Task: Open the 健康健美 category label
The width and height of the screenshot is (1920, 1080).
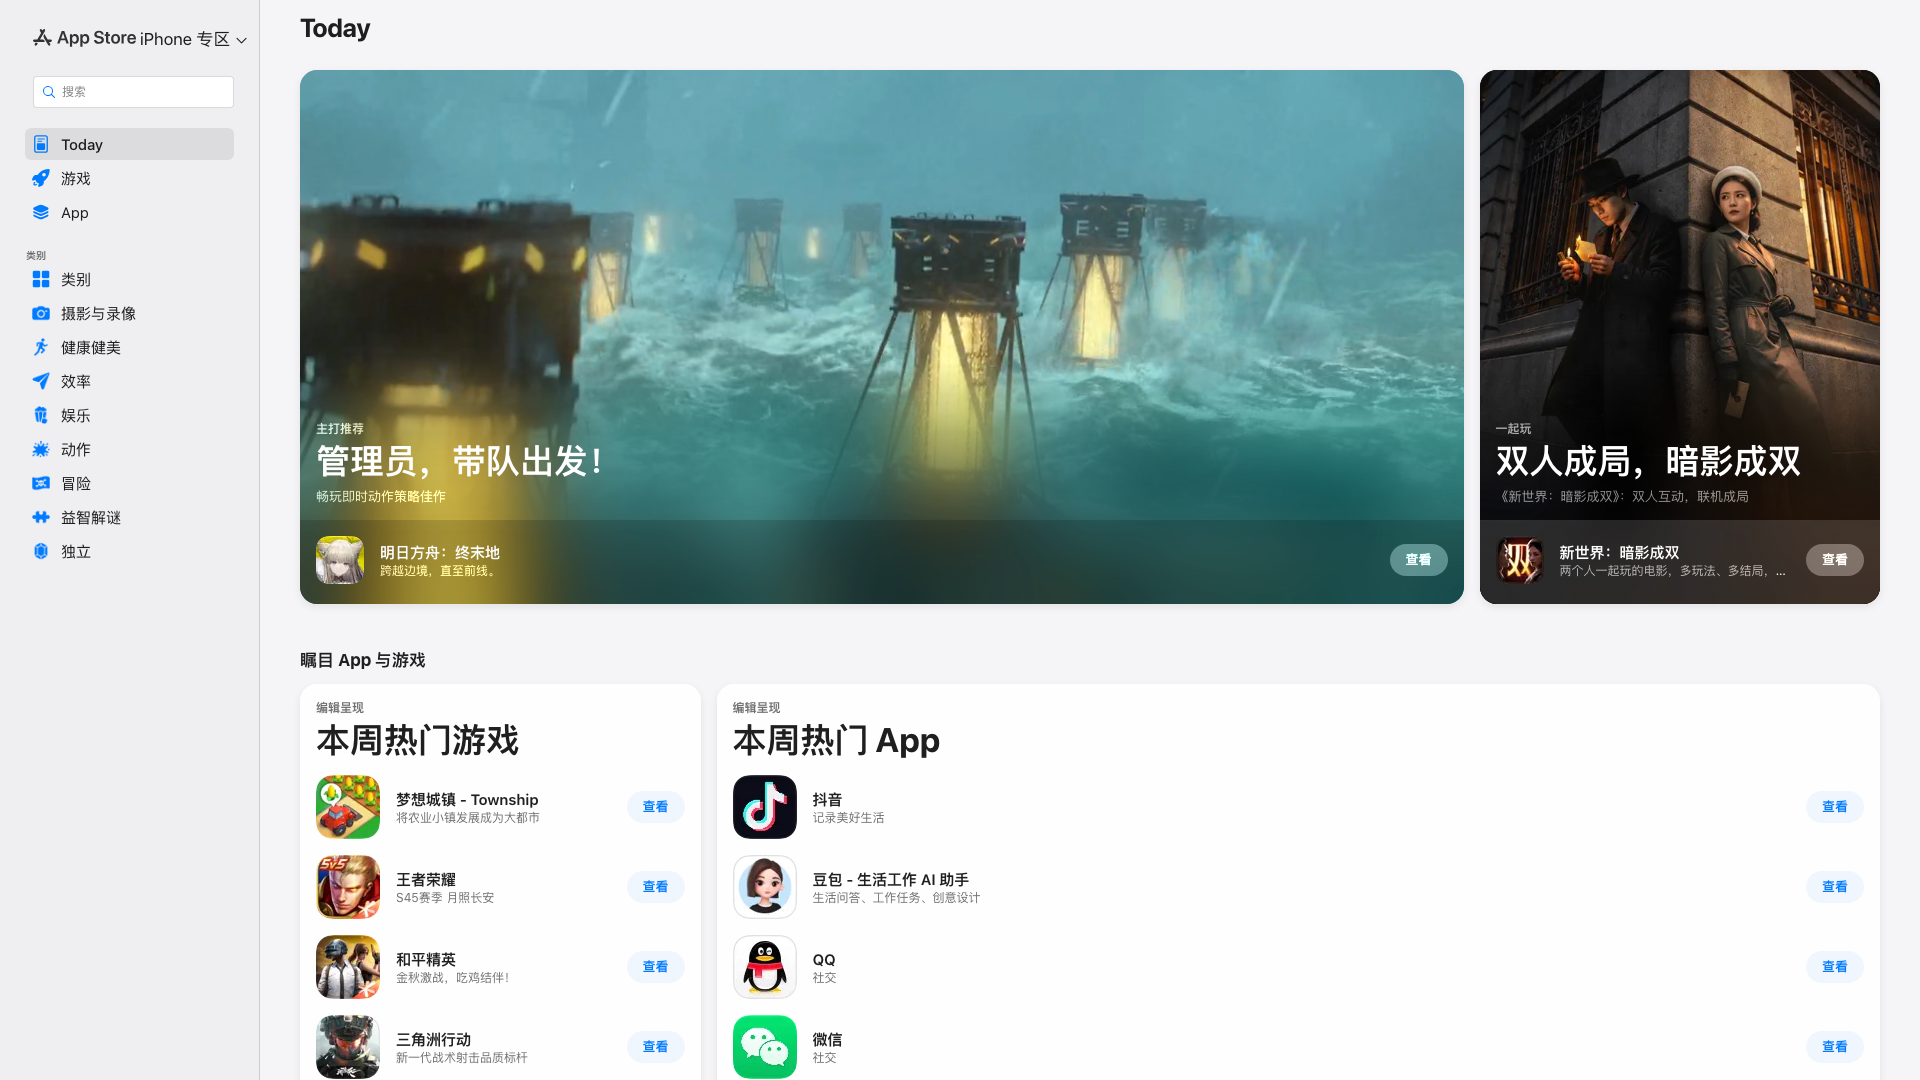Action: click(x=91, y=348)
